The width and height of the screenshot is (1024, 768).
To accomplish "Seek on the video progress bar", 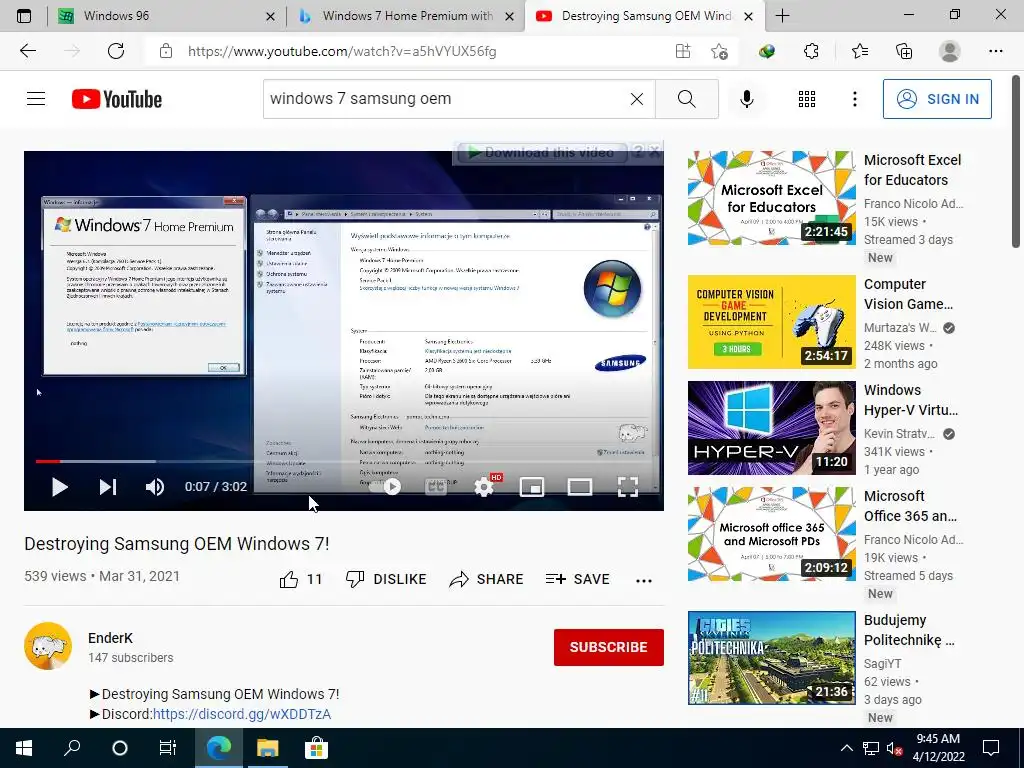I will (x=344, y=461).
